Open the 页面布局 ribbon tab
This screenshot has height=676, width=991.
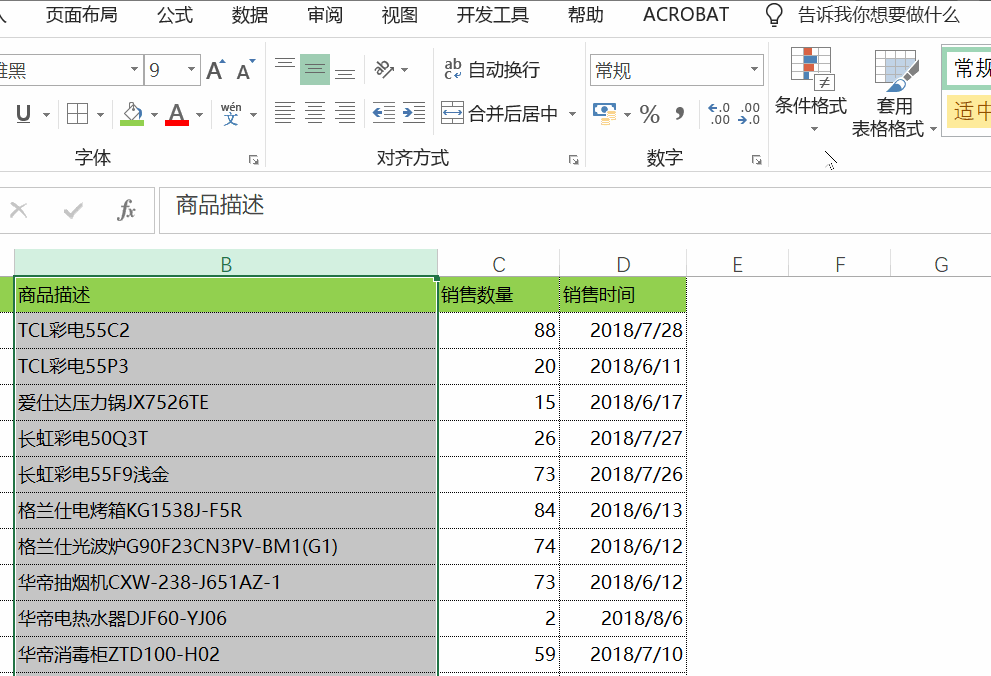click(x=82, y=15)
